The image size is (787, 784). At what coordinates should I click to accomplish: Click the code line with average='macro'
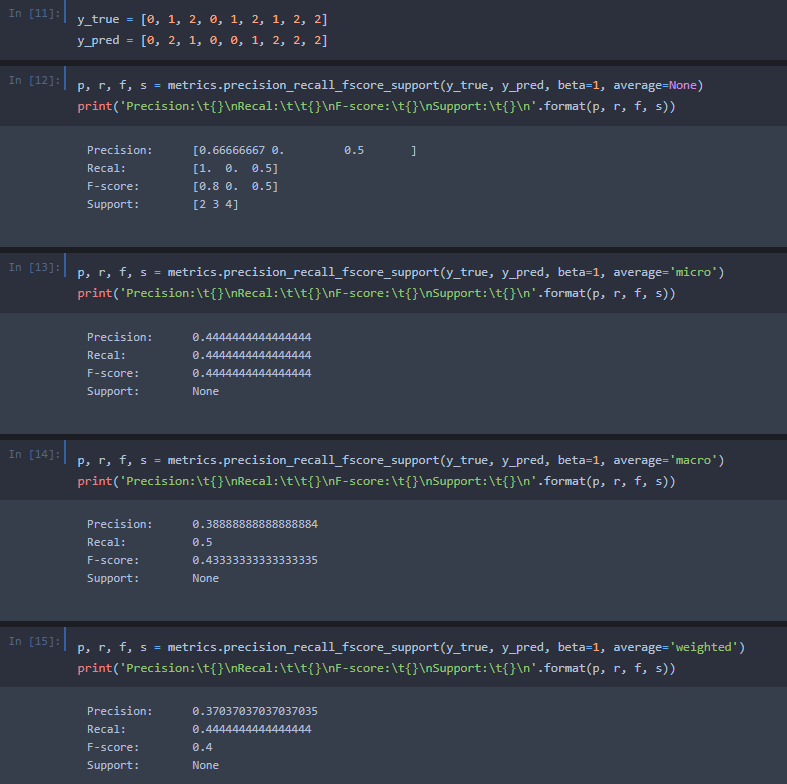pos(401,460)
